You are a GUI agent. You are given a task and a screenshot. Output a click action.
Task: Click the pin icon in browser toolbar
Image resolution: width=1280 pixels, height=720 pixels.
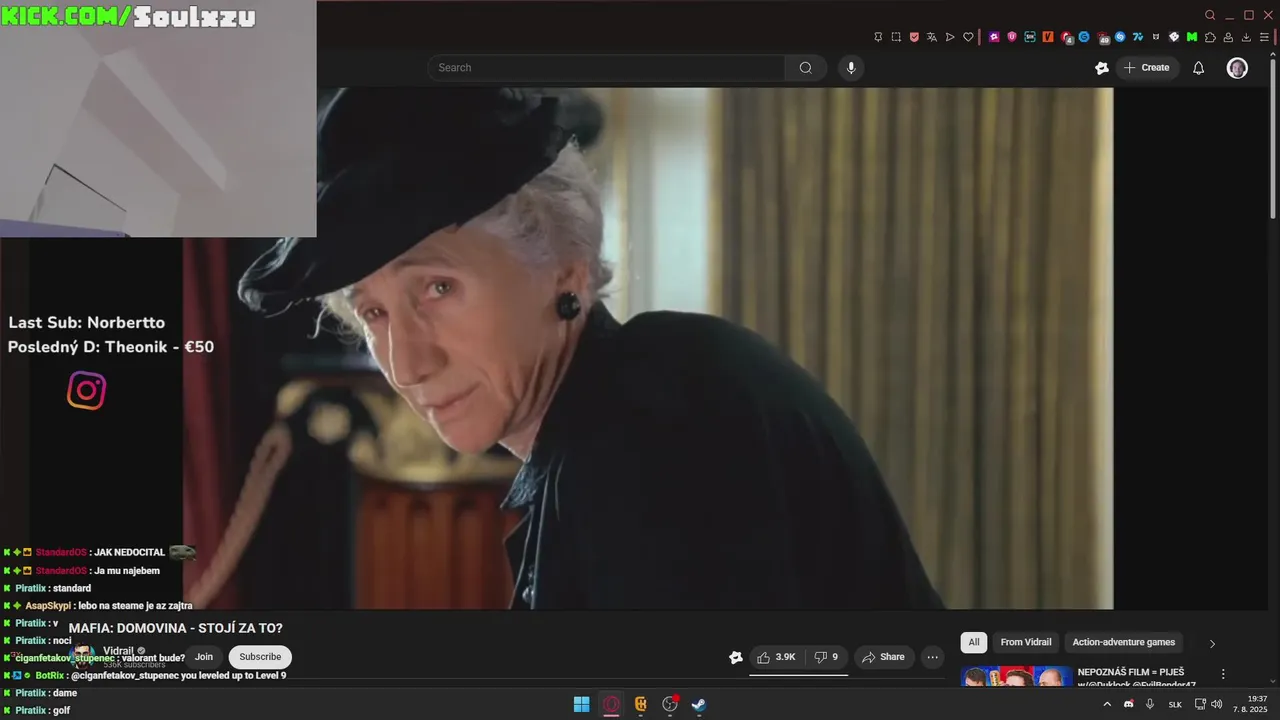(x=878, y=37)
